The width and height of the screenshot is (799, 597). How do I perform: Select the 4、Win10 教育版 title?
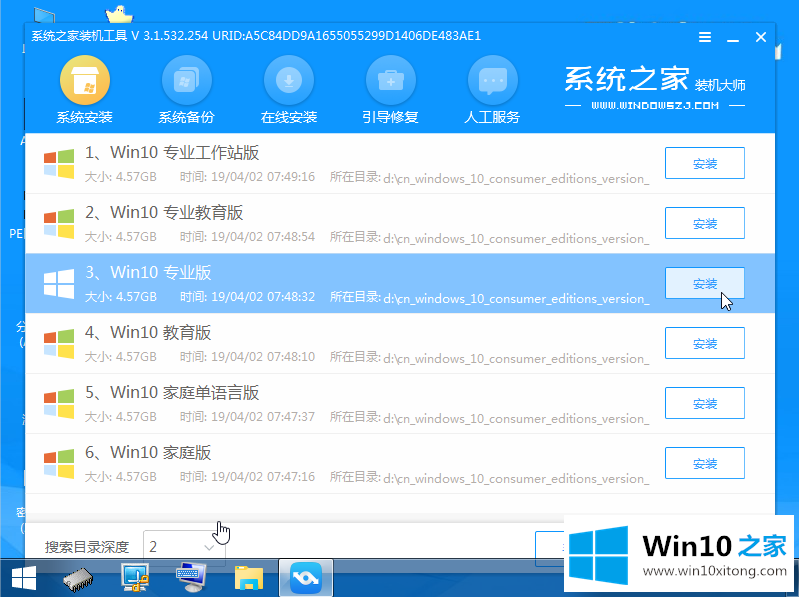tap(148, 333)
